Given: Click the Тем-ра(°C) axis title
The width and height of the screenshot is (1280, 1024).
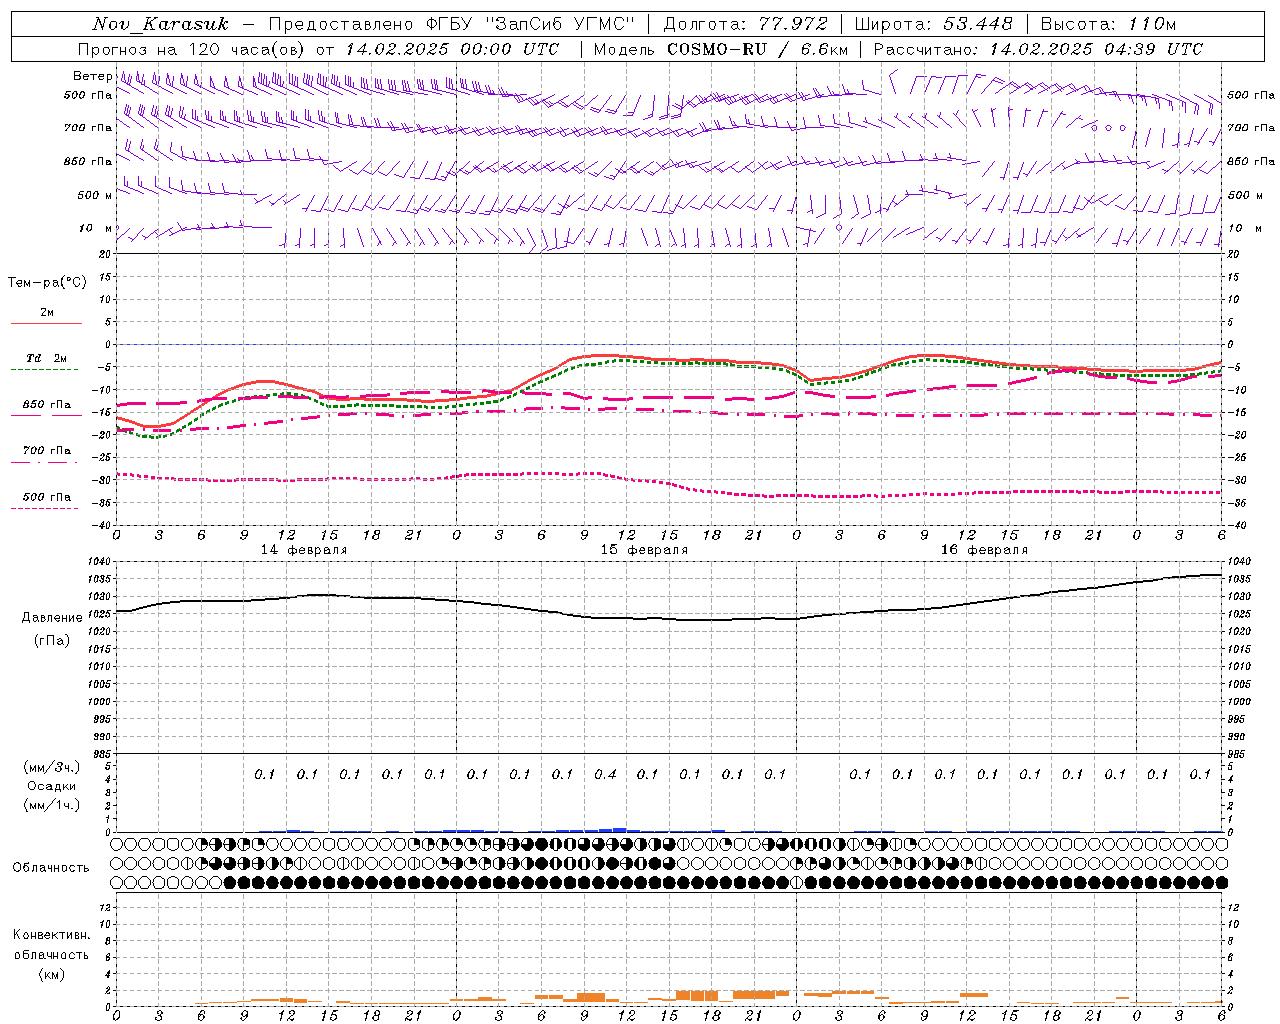Looking at the screenshot, I should click(47, 283).
